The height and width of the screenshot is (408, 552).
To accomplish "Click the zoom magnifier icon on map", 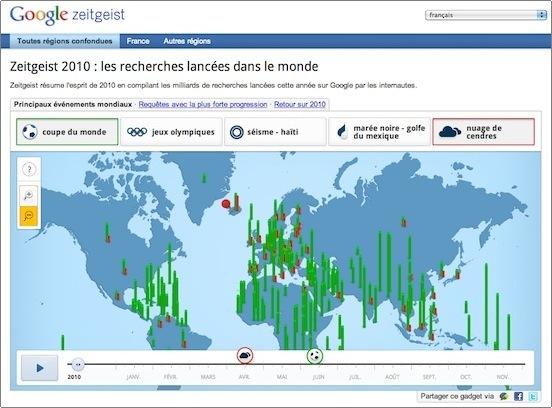I will 29,195.
